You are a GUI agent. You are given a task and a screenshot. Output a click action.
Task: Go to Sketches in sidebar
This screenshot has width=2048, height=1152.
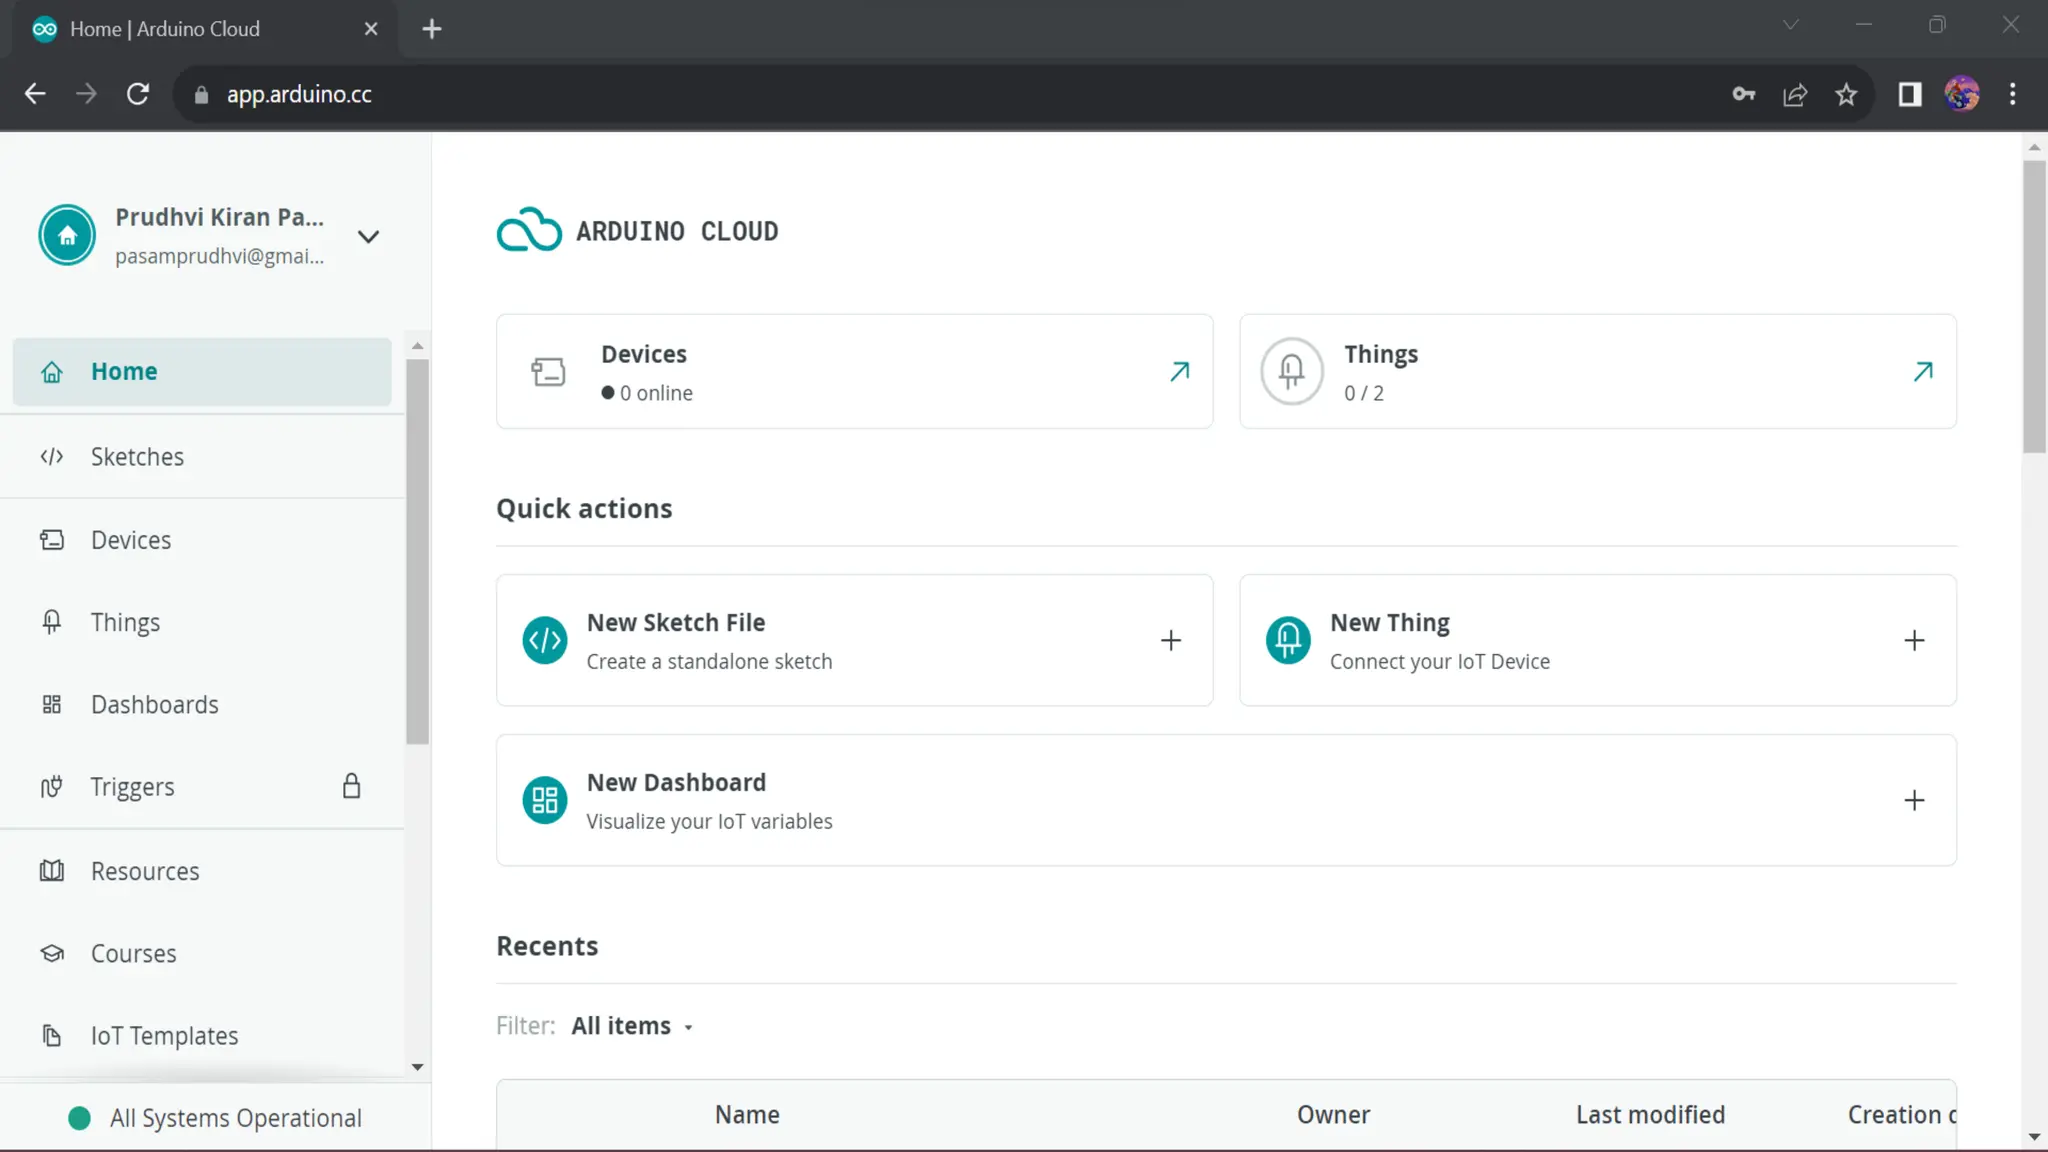tap(137, 457)
